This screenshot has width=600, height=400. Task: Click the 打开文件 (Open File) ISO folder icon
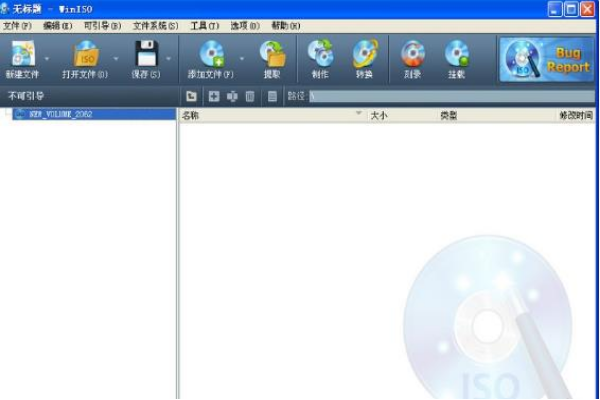click(x=85, y=54)
